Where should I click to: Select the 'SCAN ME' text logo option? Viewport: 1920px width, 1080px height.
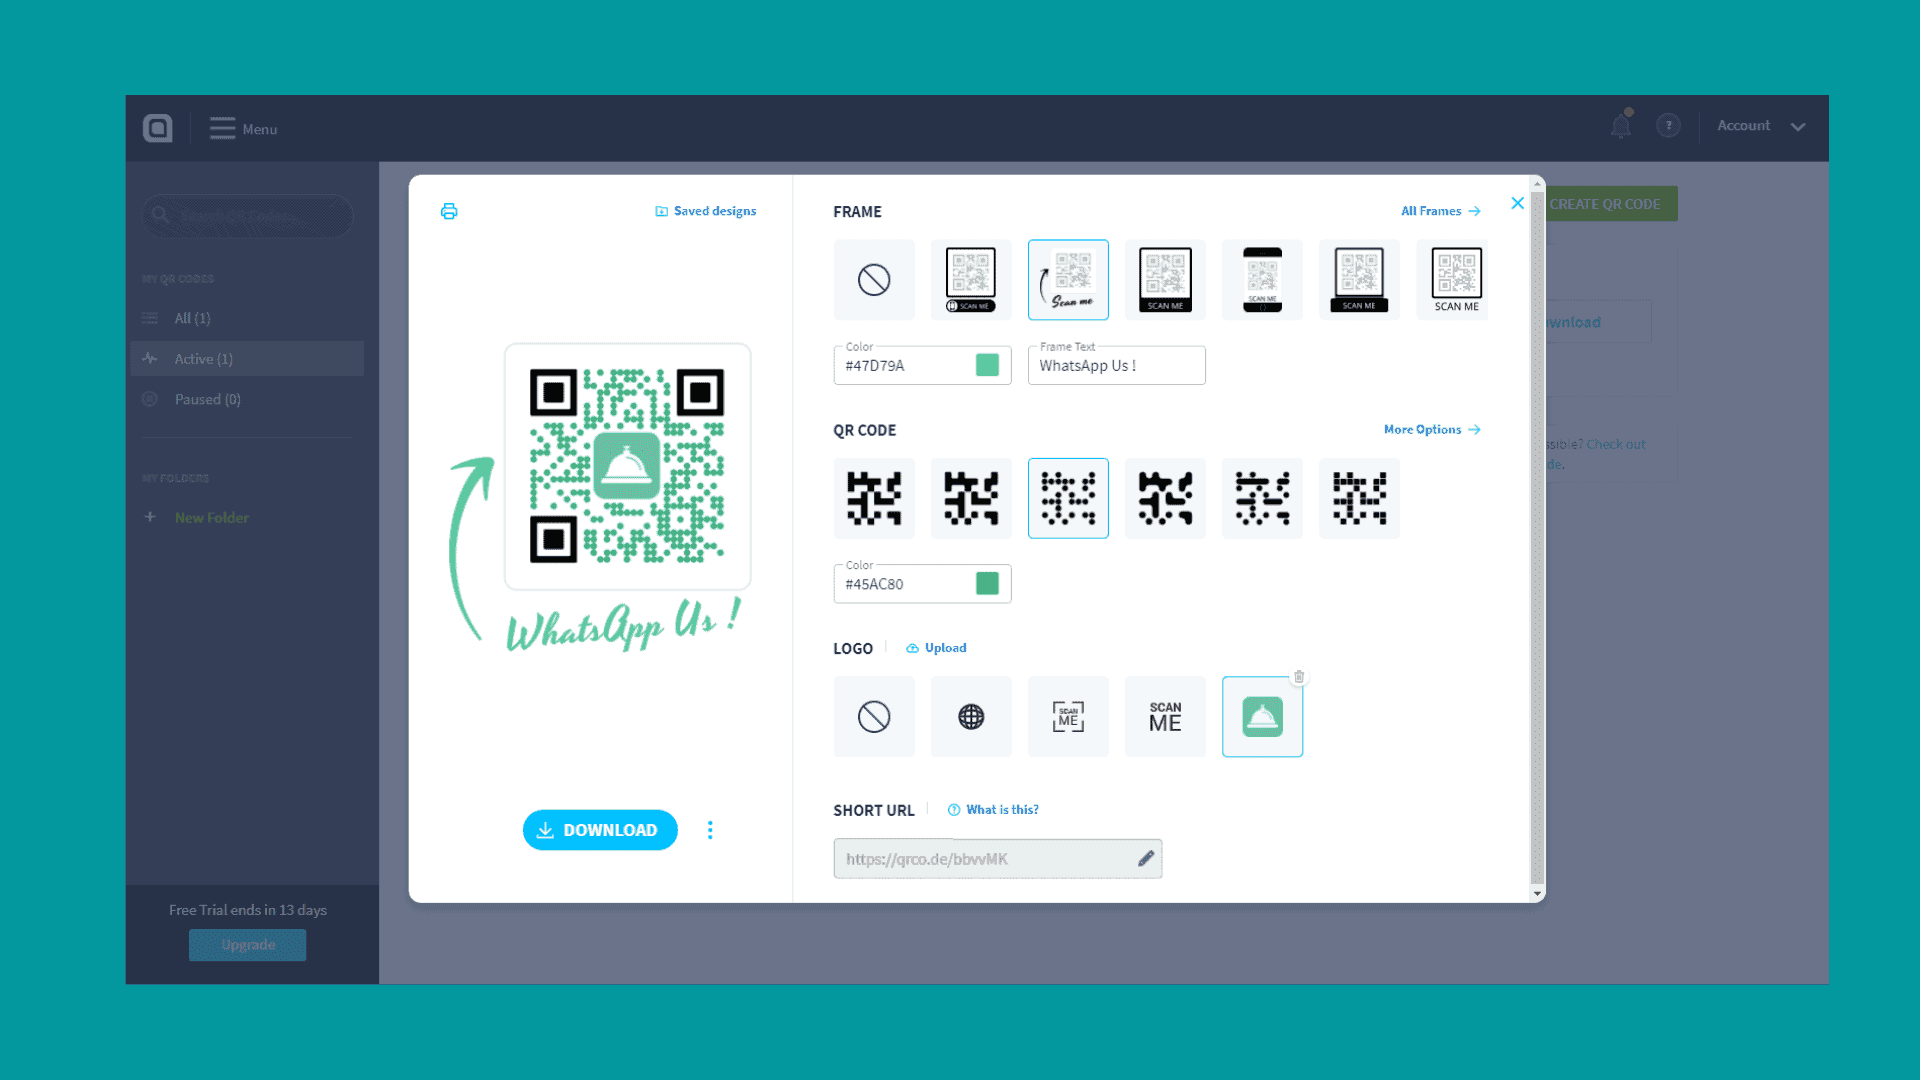[1164, 715]
